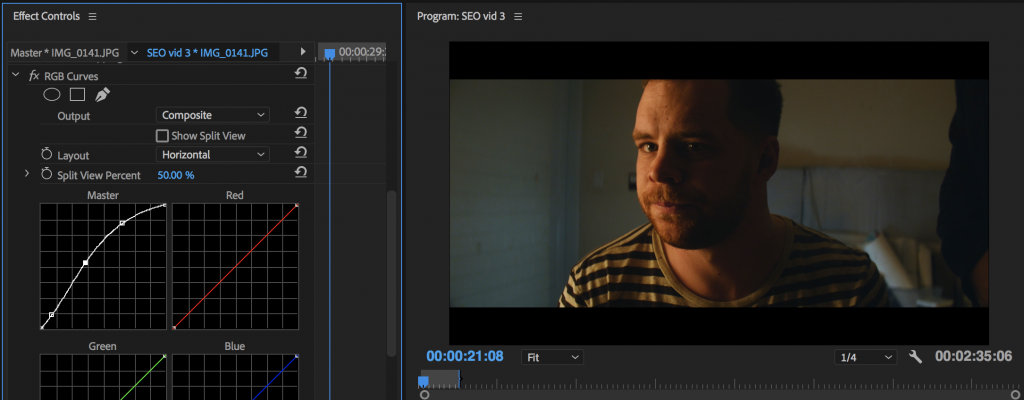
Task: Click the Red curve label
Action: coord(234,195)
